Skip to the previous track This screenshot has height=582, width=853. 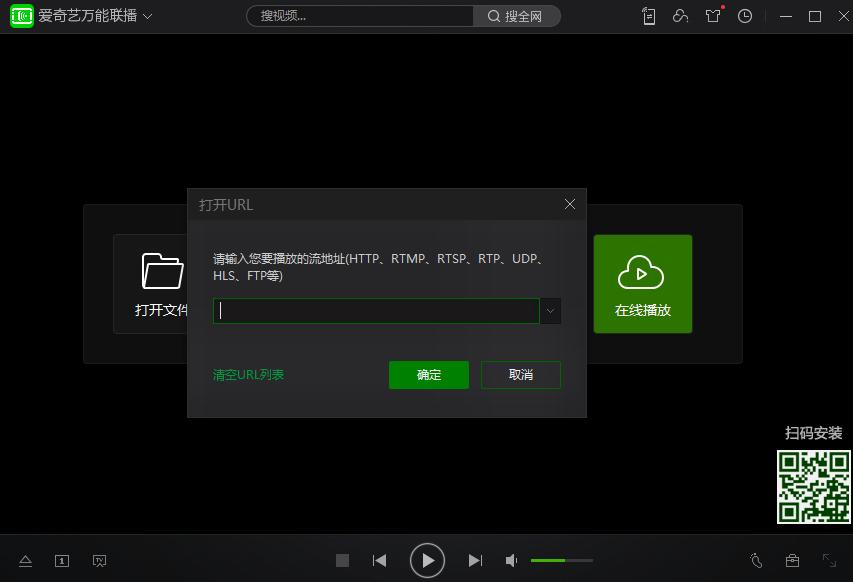click(379, 560)
